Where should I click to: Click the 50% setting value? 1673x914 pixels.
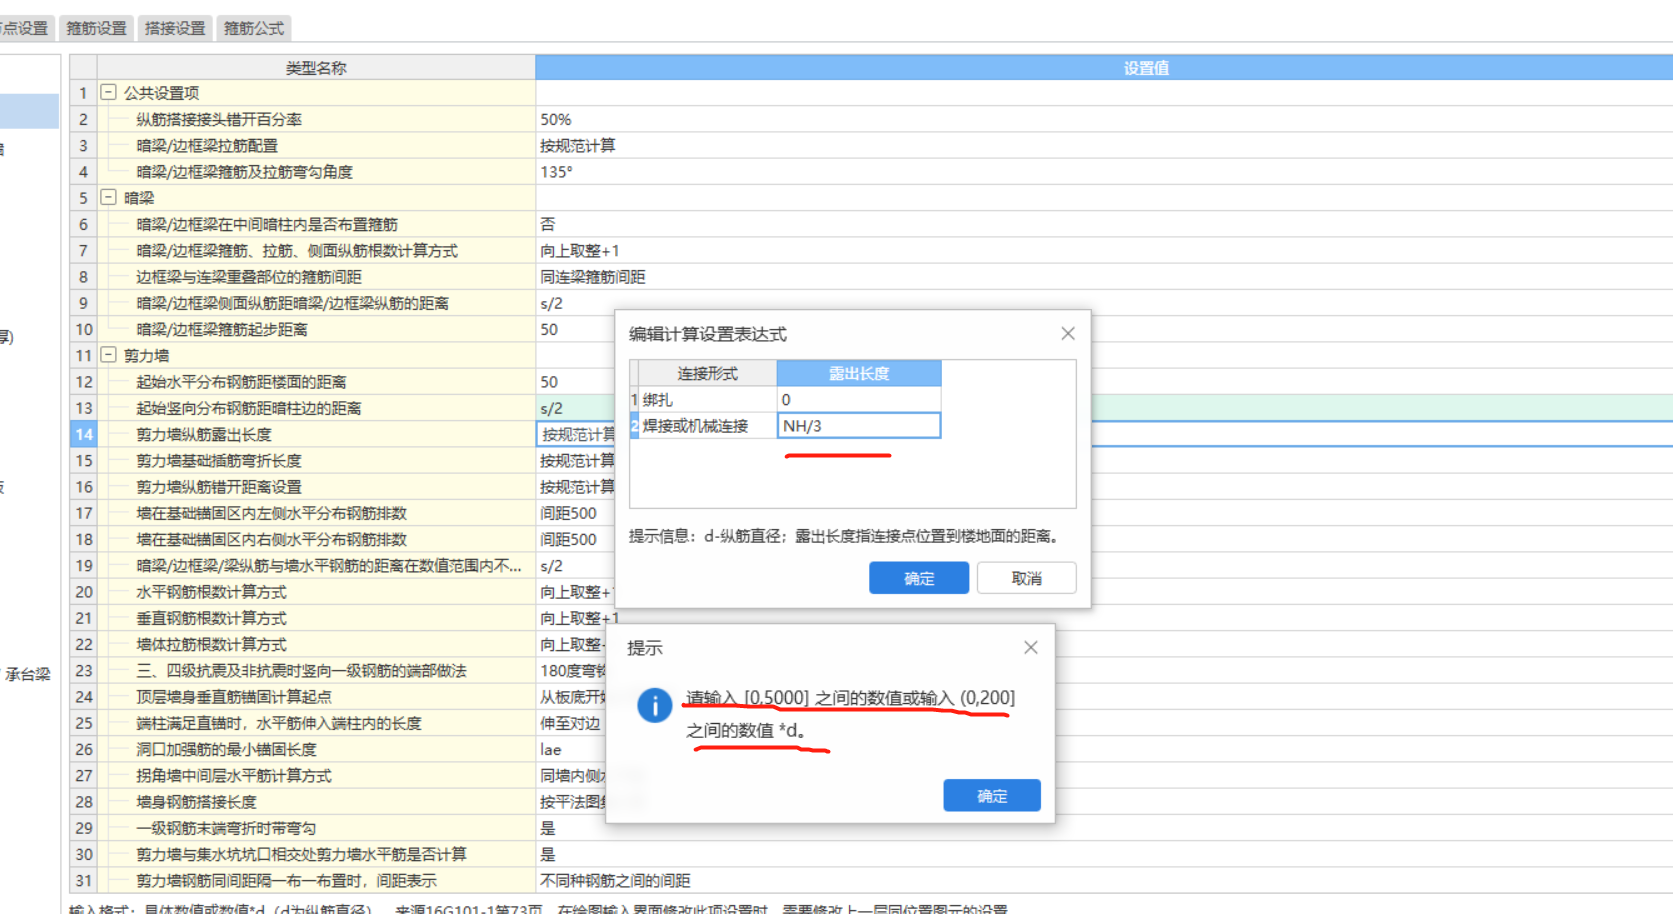pos(556,119)
